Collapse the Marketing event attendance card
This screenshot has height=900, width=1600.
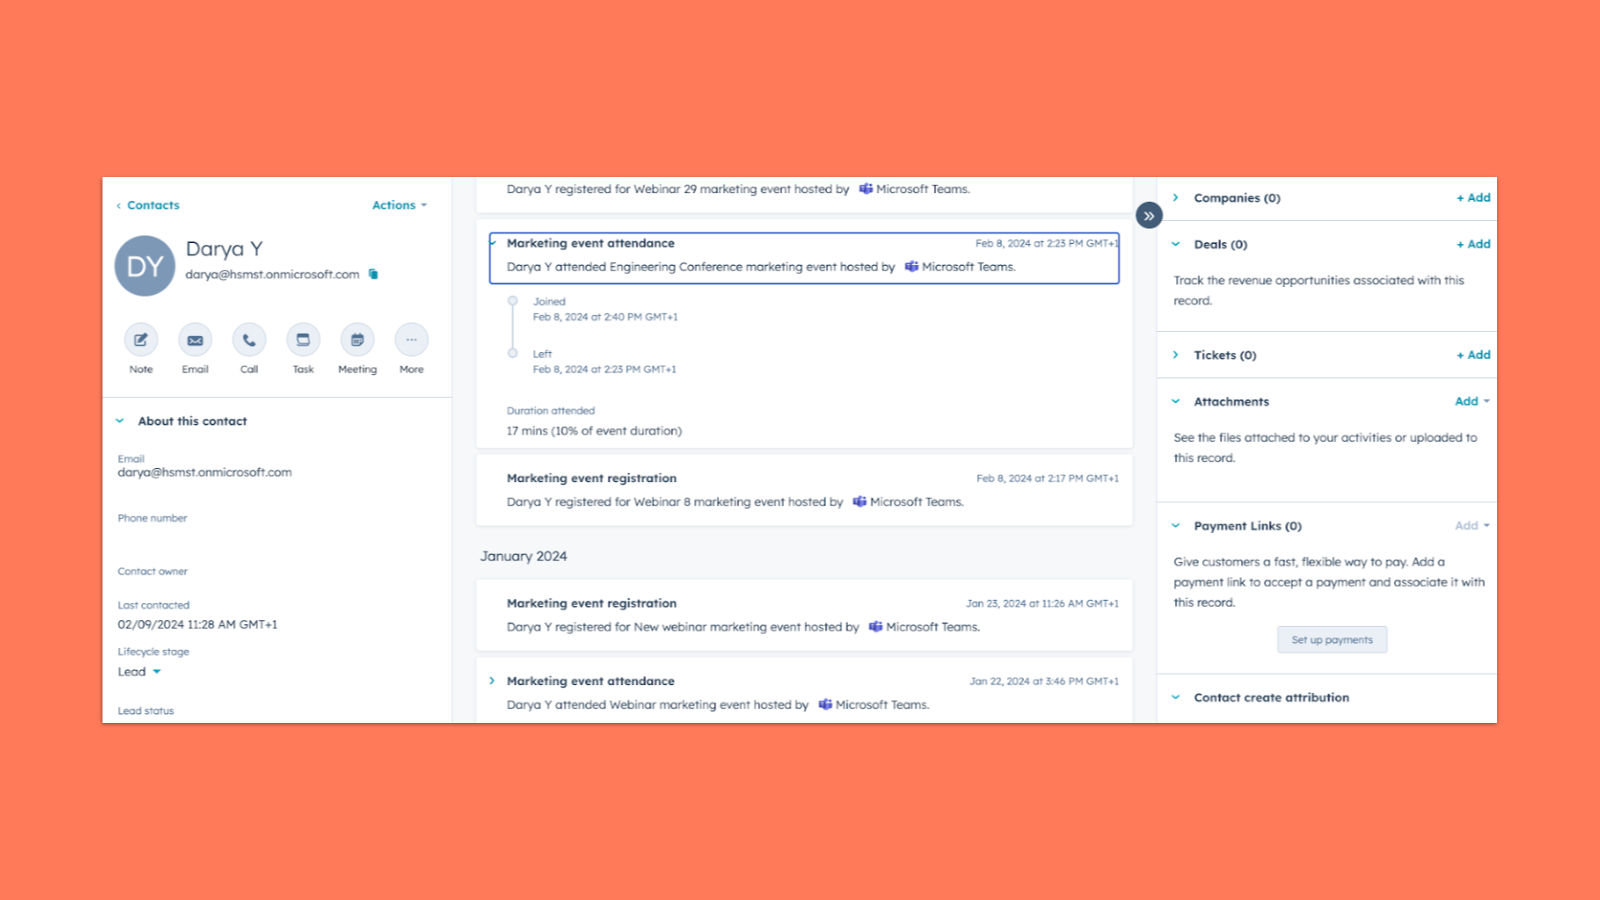(493, 242)
